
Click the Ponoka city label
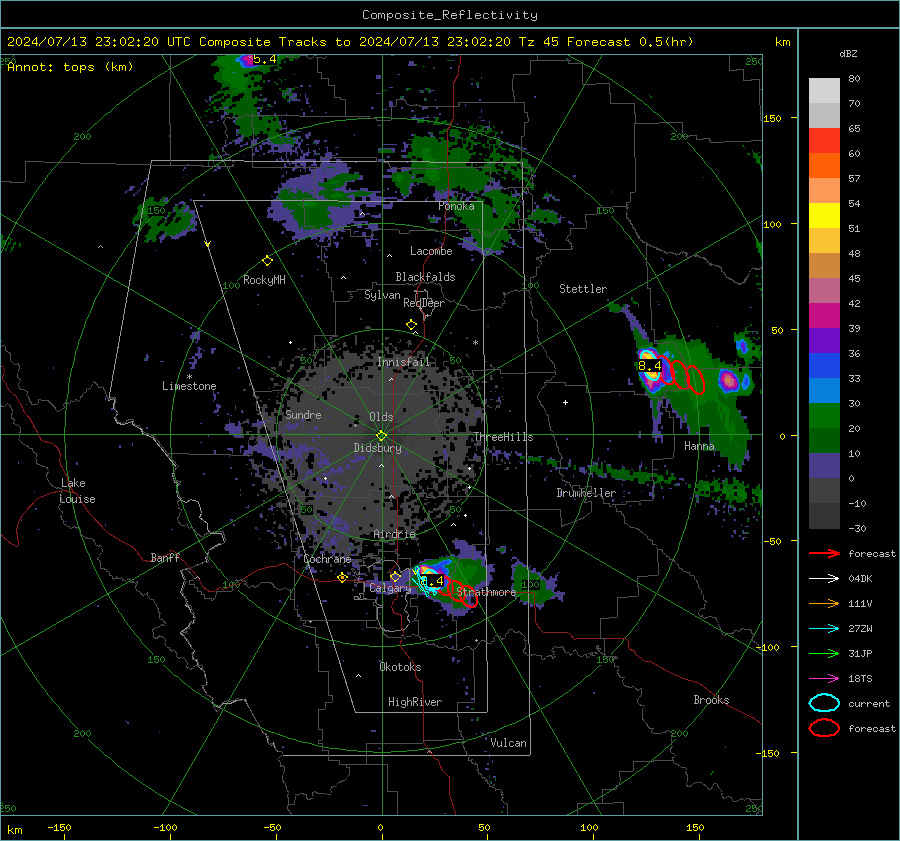(x=456, y=206)
